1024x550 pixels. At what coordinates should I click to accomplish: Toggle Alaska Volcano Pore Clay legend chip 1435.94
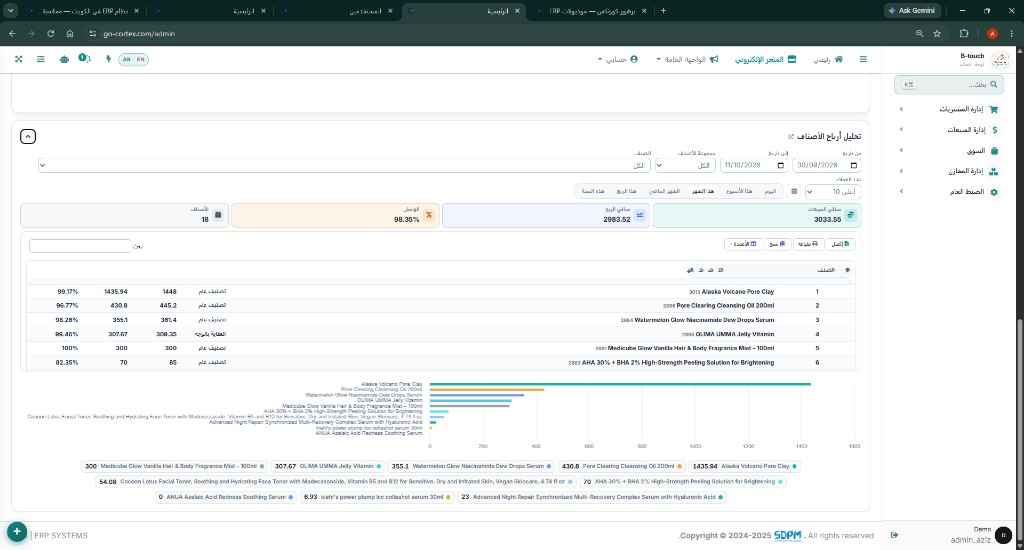(x=744, y=466)
